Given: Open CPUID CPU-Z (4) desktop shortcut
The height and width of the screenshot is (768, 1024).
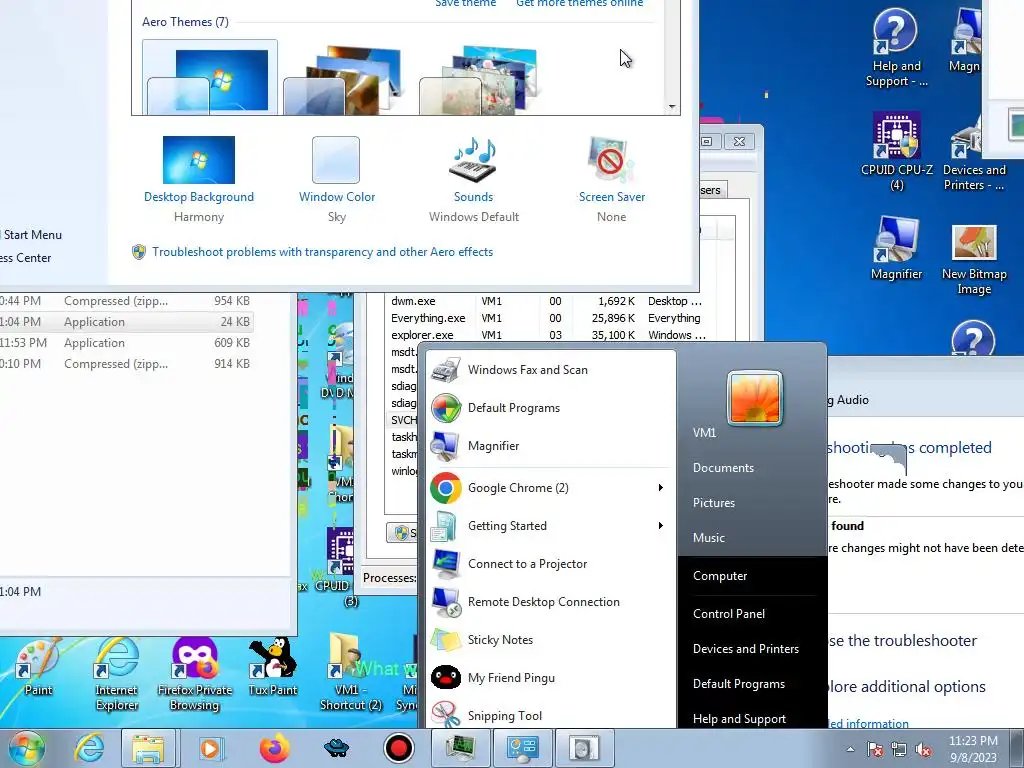Looking at the screenshot, I should pos(896,152).
